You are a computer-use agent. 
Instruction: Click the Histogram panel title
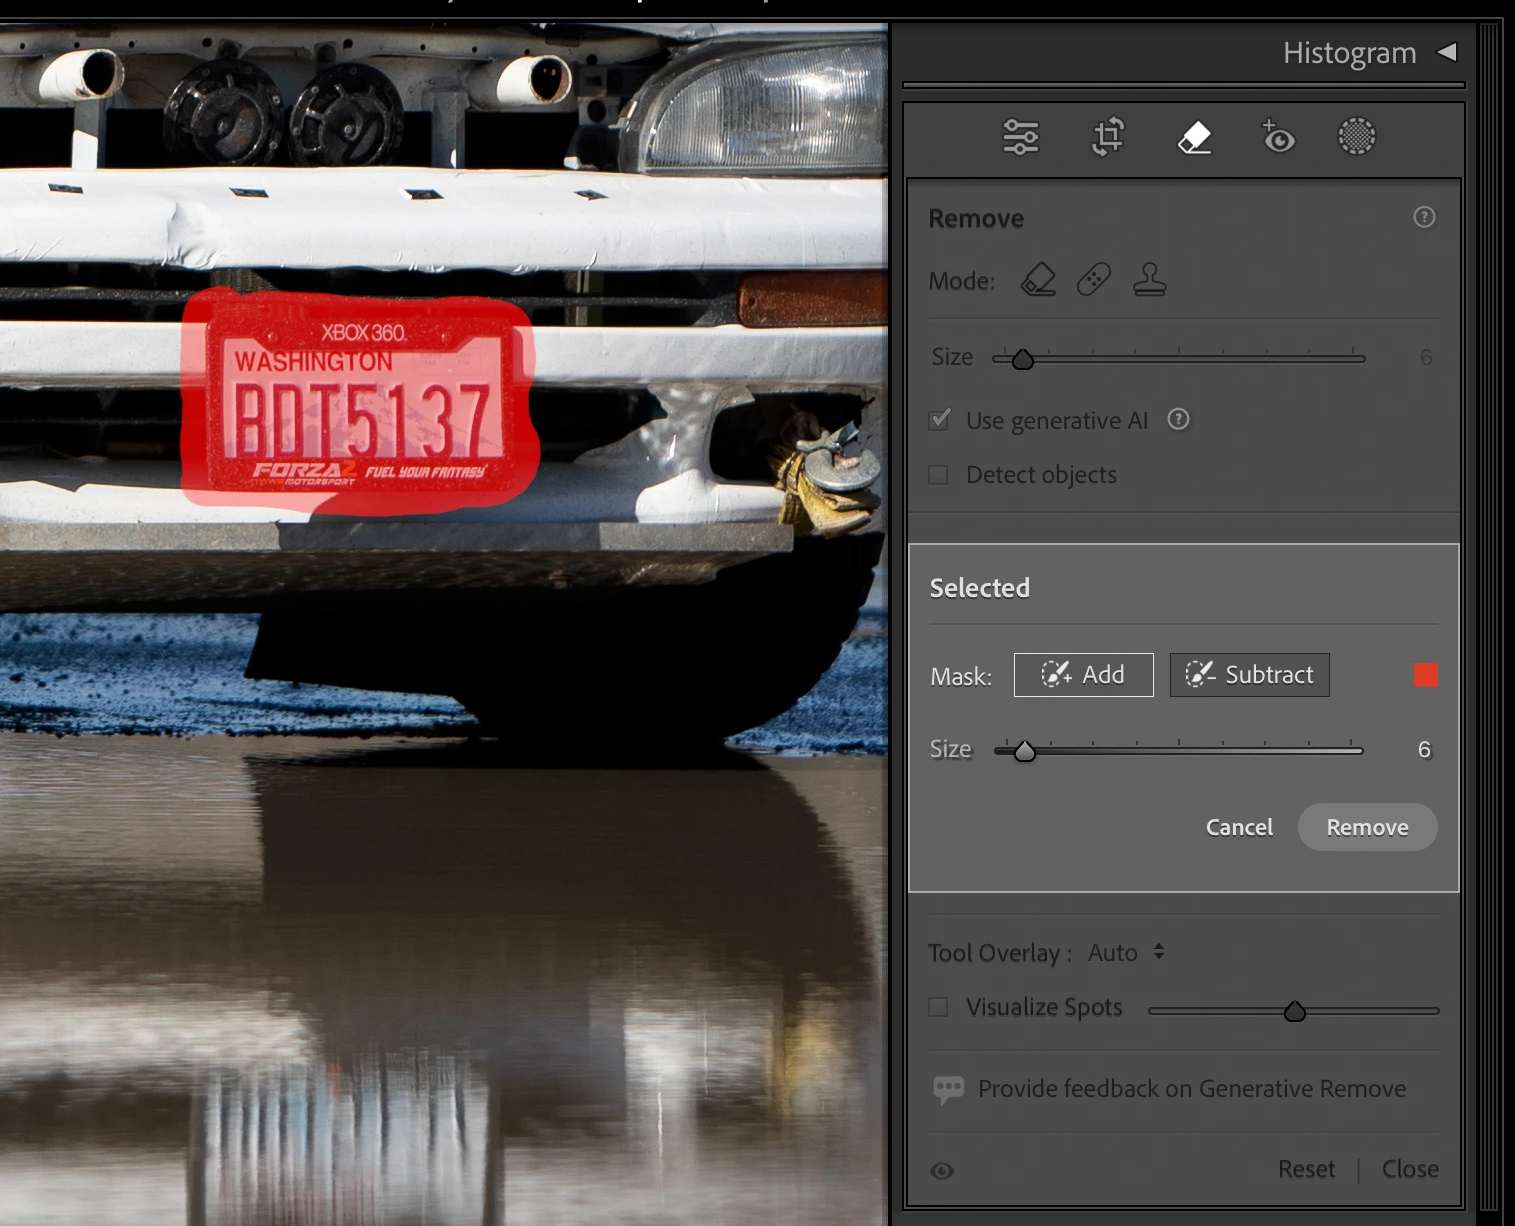[x=1349, y=53]
